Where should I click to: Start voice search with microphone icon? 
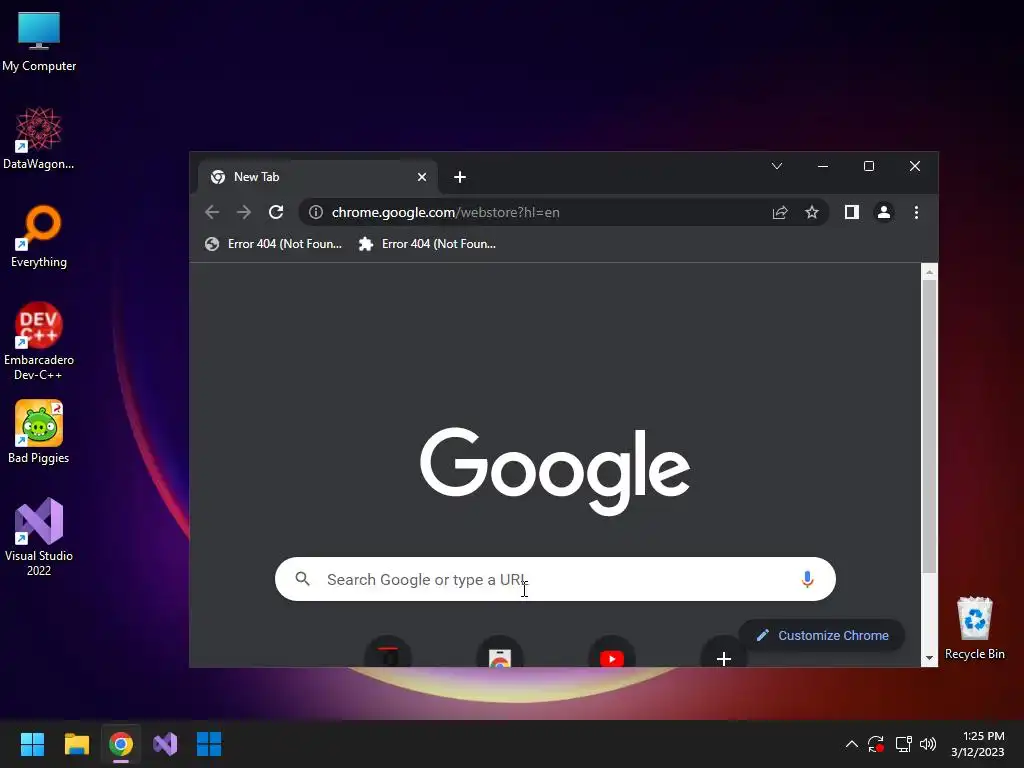807,579
